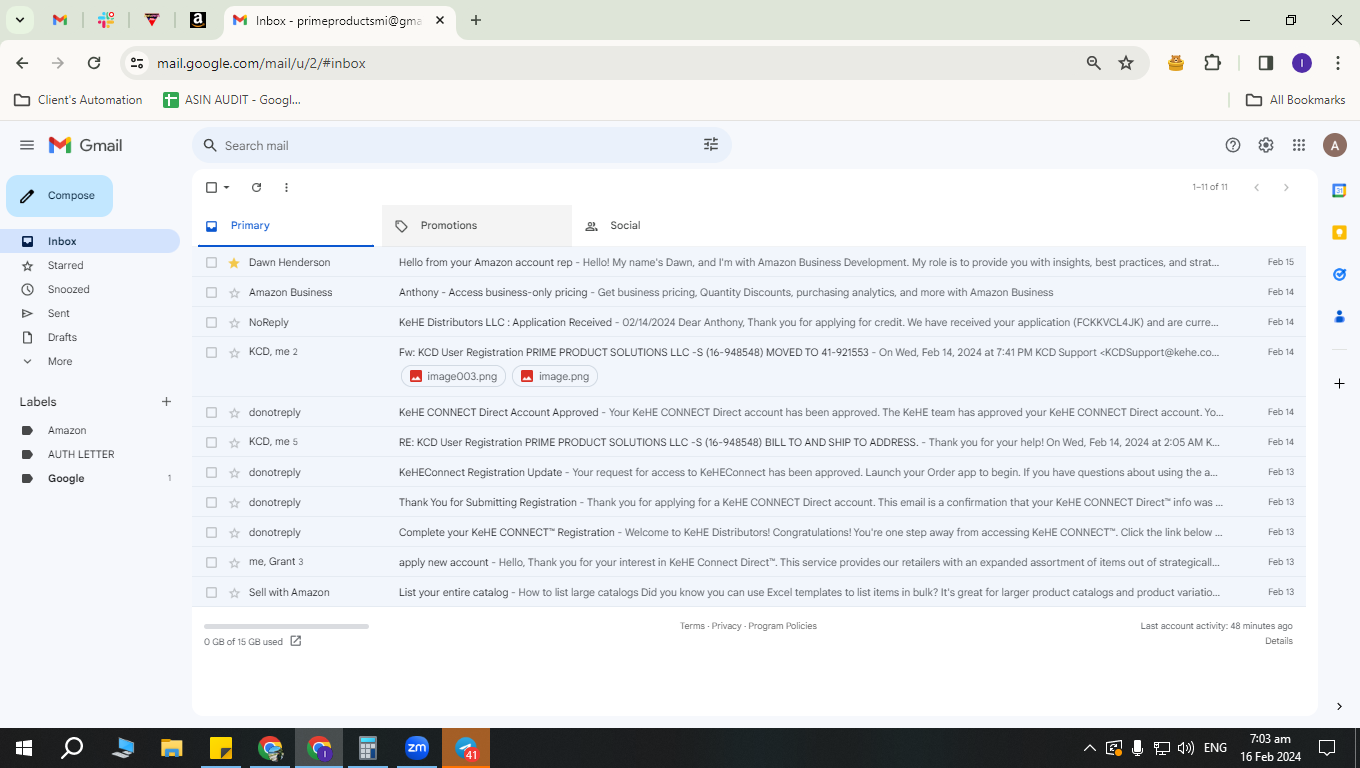Open storage management link icon
Viewport: 1360px width, 768px height.
tap(296, 641)
